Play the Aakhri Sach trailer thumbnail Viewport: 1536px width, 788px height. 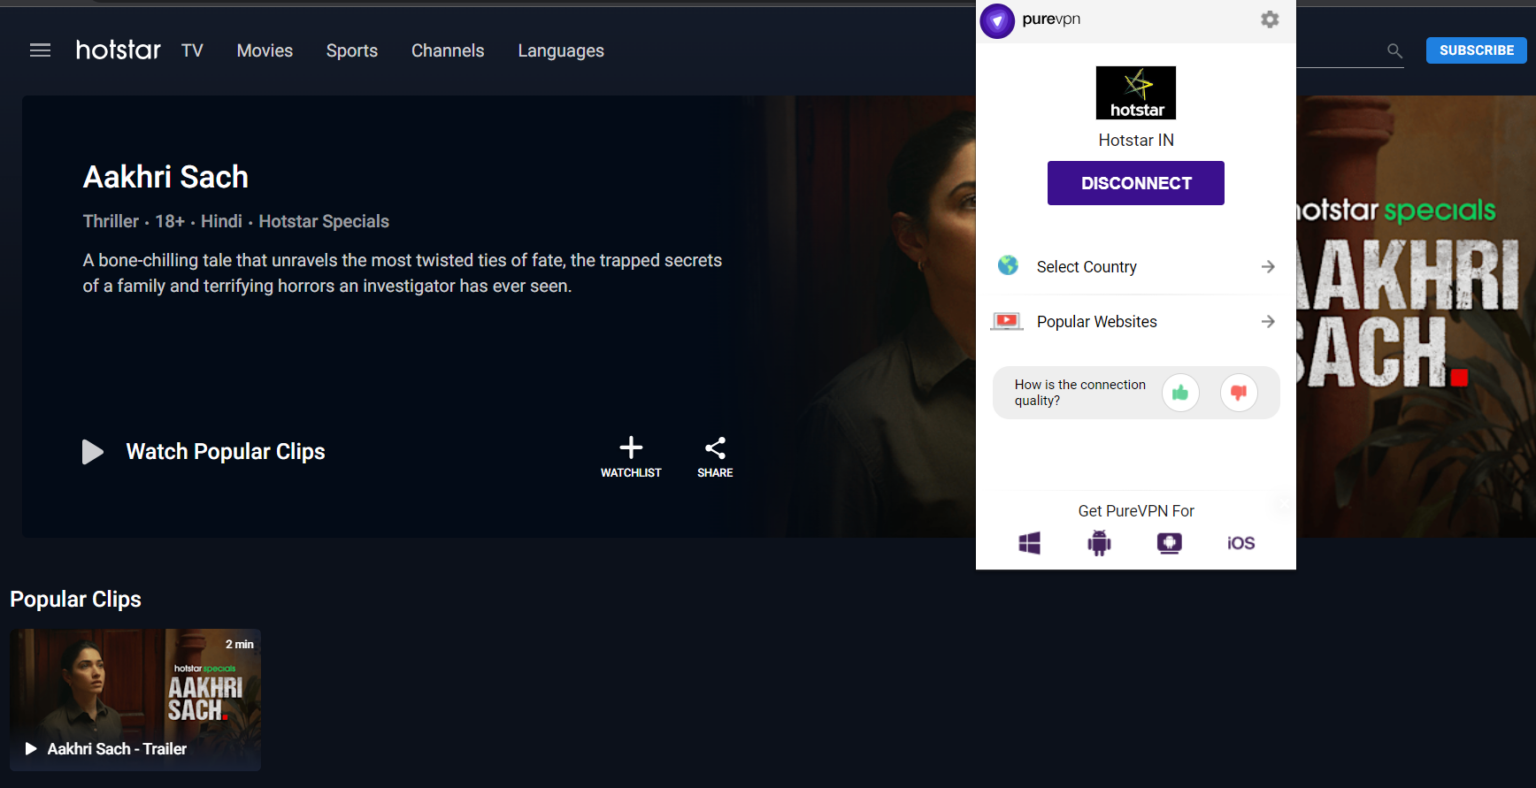pos(135,699)
